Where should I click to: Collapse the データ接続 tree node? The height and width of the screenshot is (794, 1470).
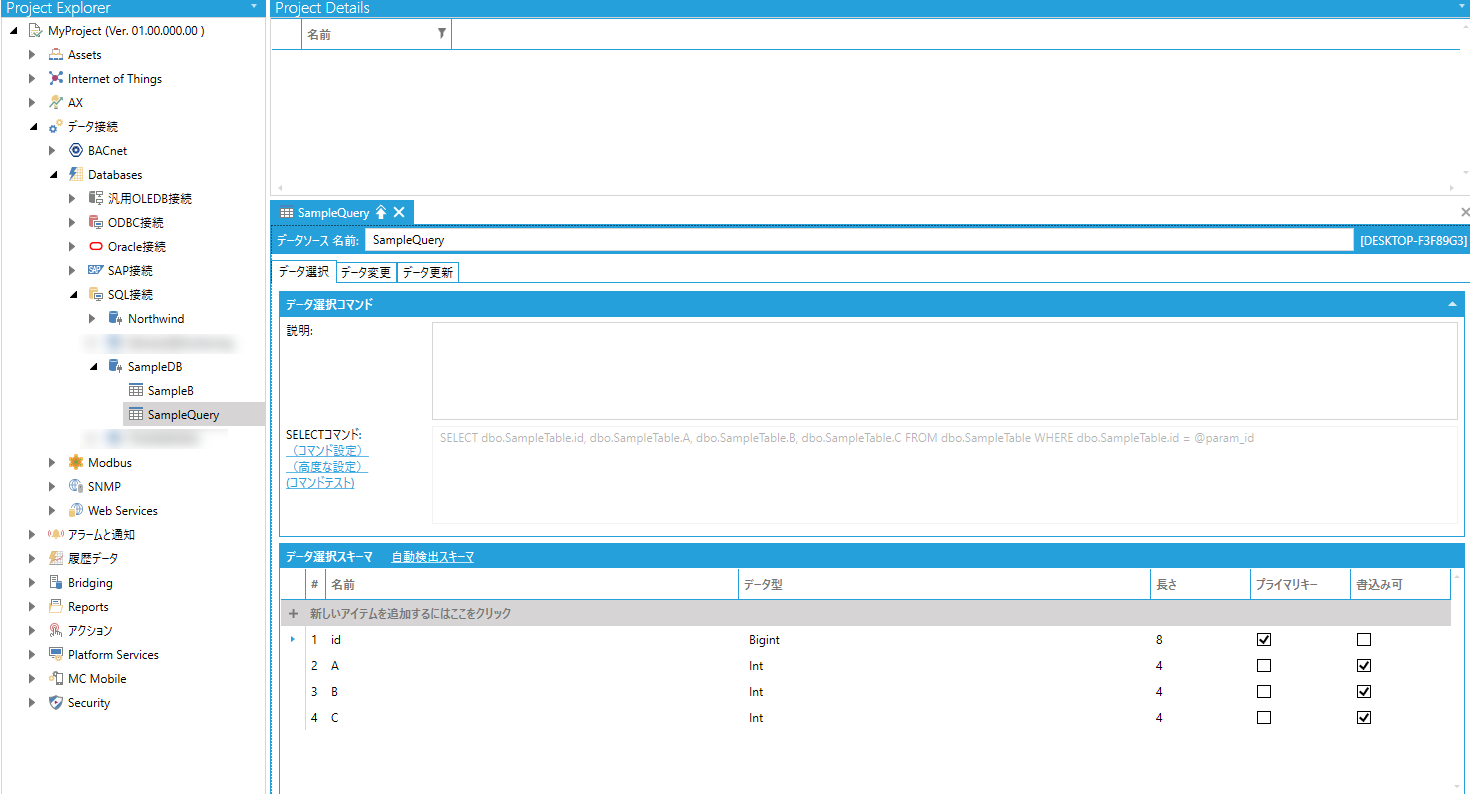tap(32, 127)
